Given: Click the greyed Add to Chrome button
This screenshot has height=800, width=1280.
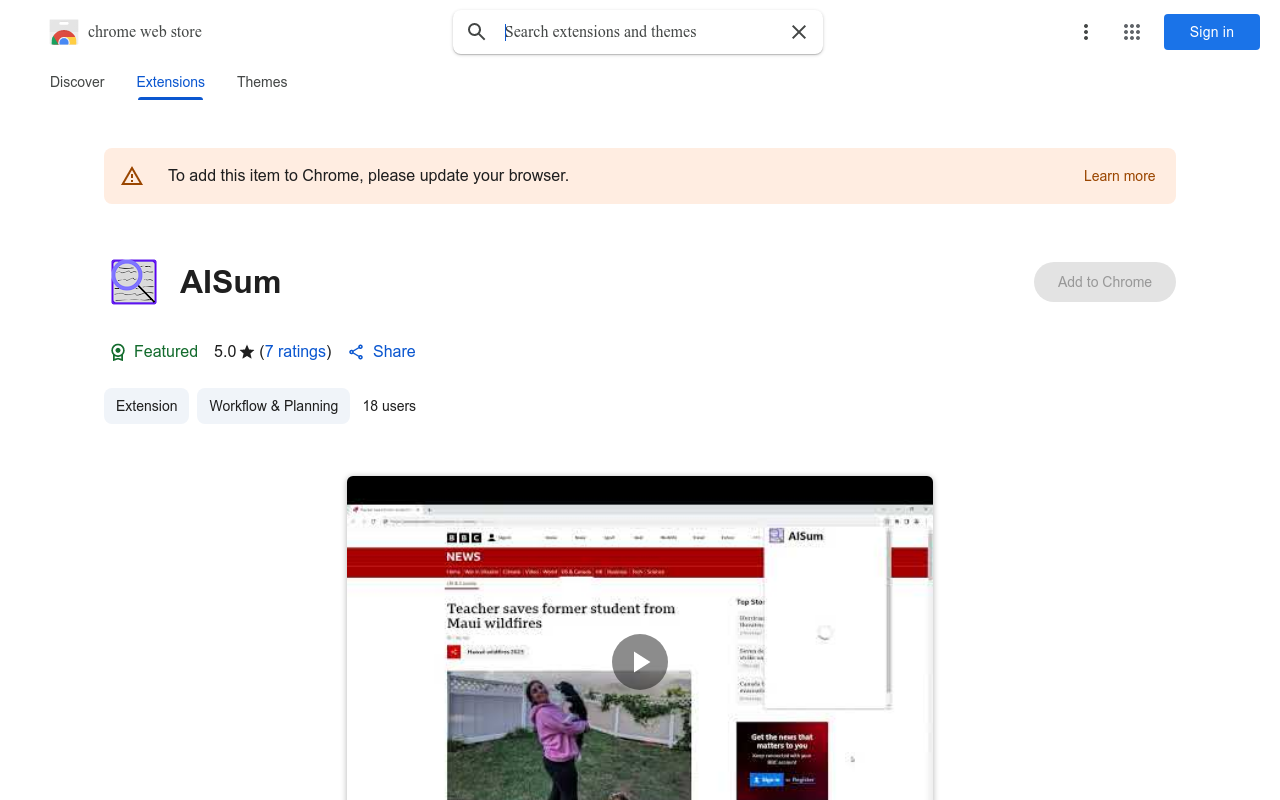Looking at the screenshot, I should point(1105,282).
